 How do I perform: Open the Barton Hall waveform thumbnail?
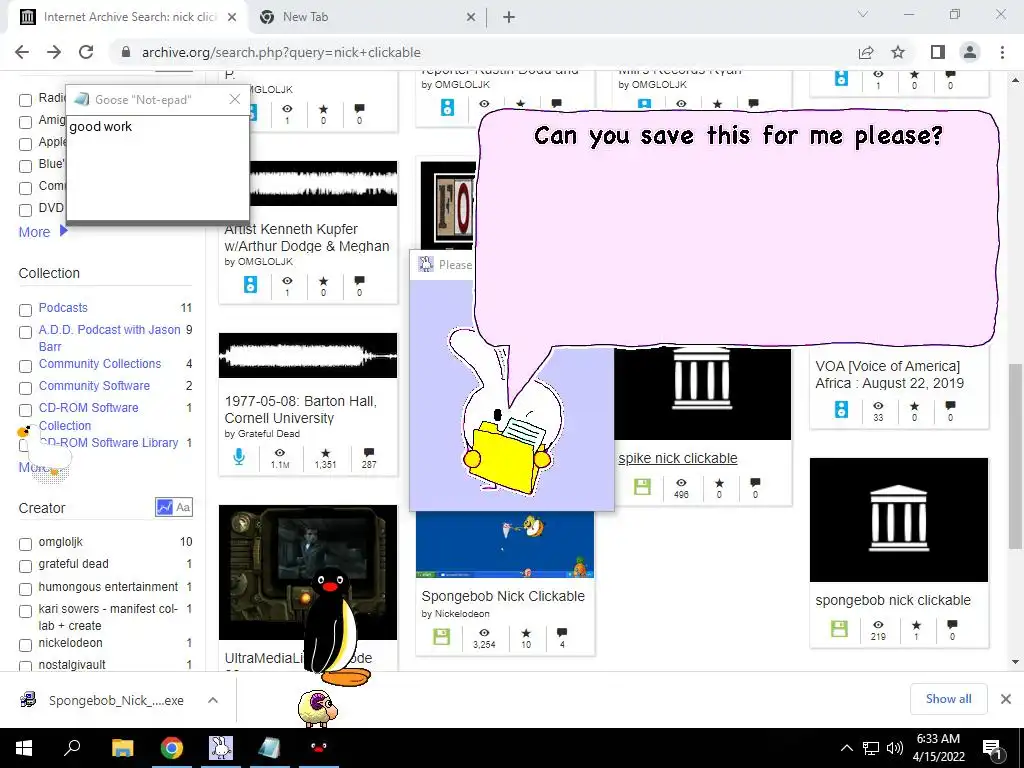(308, 355)
